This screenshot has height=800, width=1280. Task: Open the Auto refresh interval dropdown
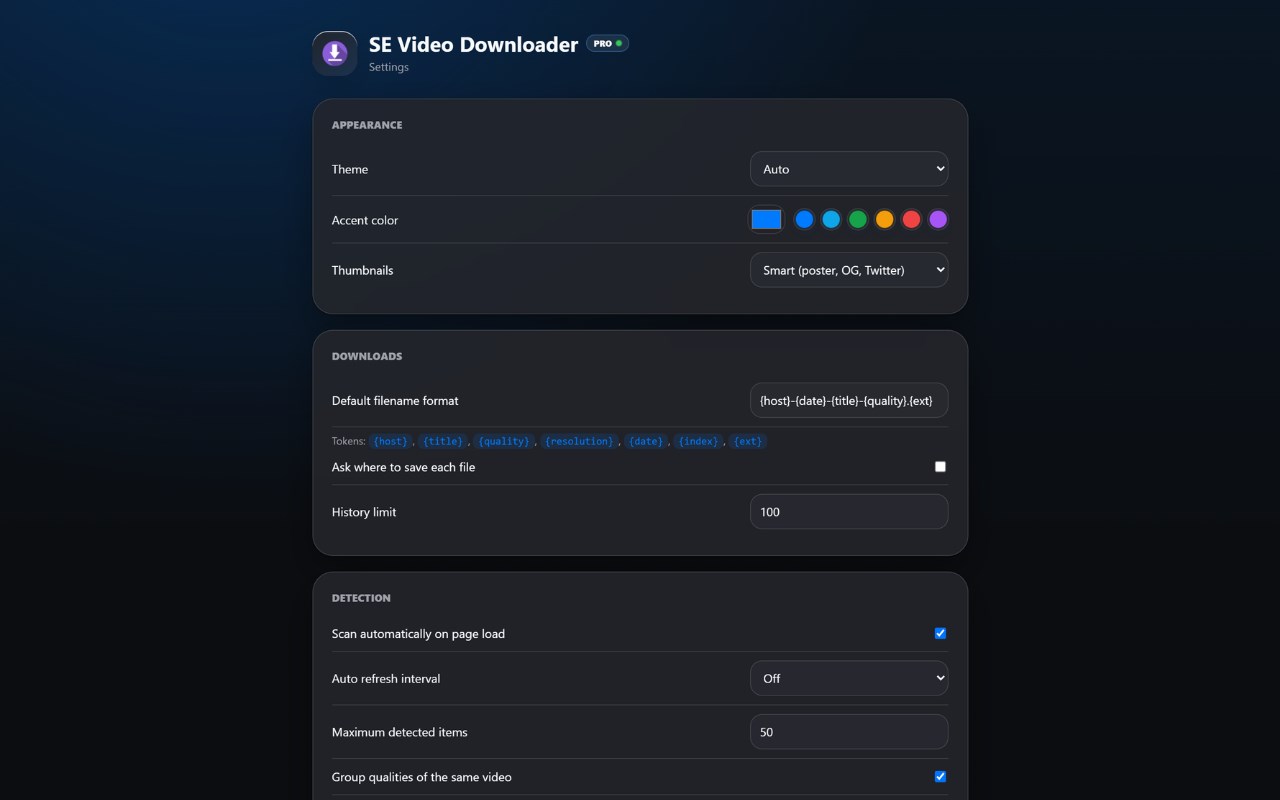[849, 678]
